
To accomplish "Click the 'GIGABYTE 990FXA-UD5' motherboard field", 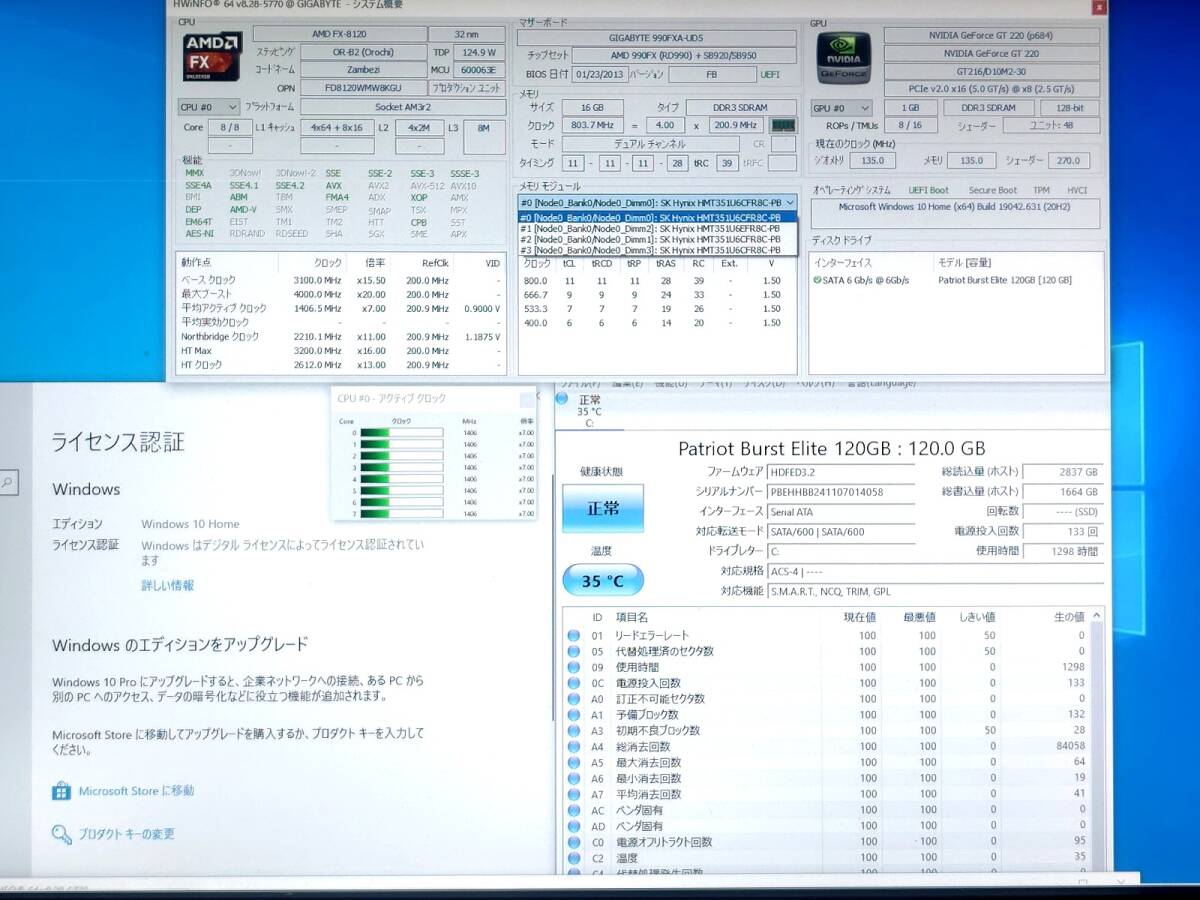I will pyautogui.click(x=656, y=38).
